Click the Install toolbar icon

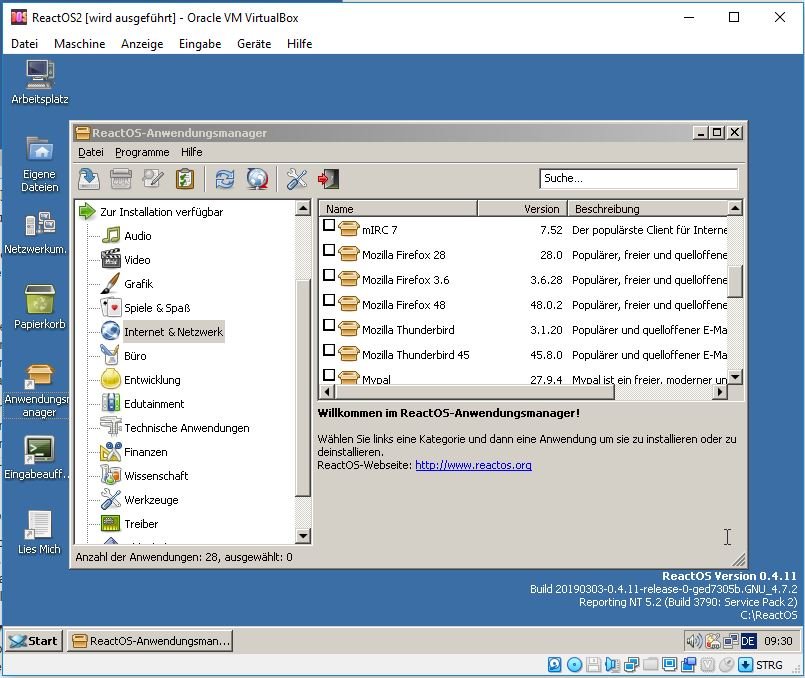click(x=89, y=179)
